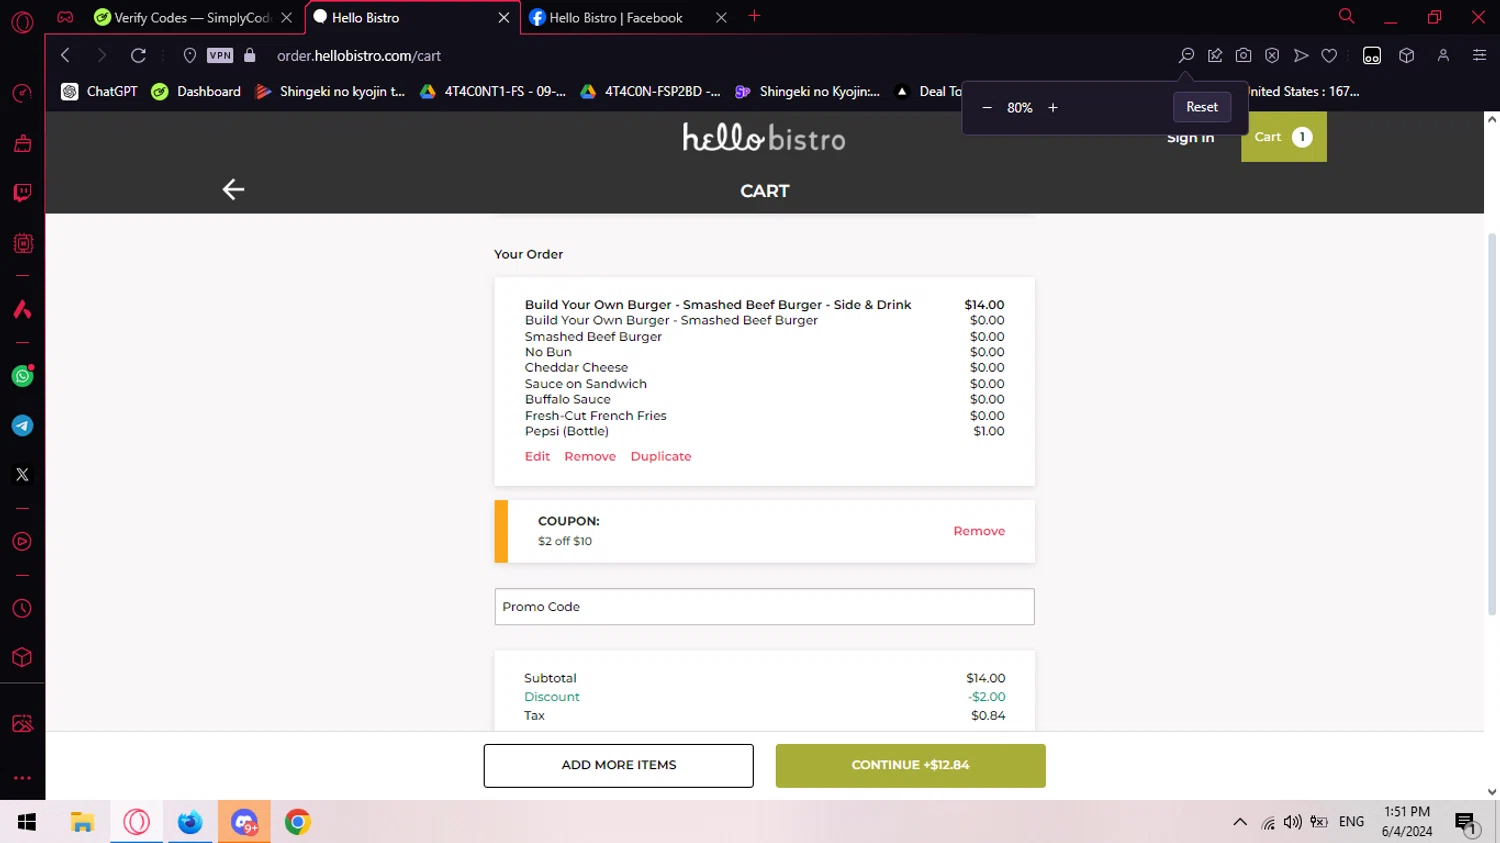Open Aria AI sidebar icon
Screen dimensions: 1500x843
point(22,309)
